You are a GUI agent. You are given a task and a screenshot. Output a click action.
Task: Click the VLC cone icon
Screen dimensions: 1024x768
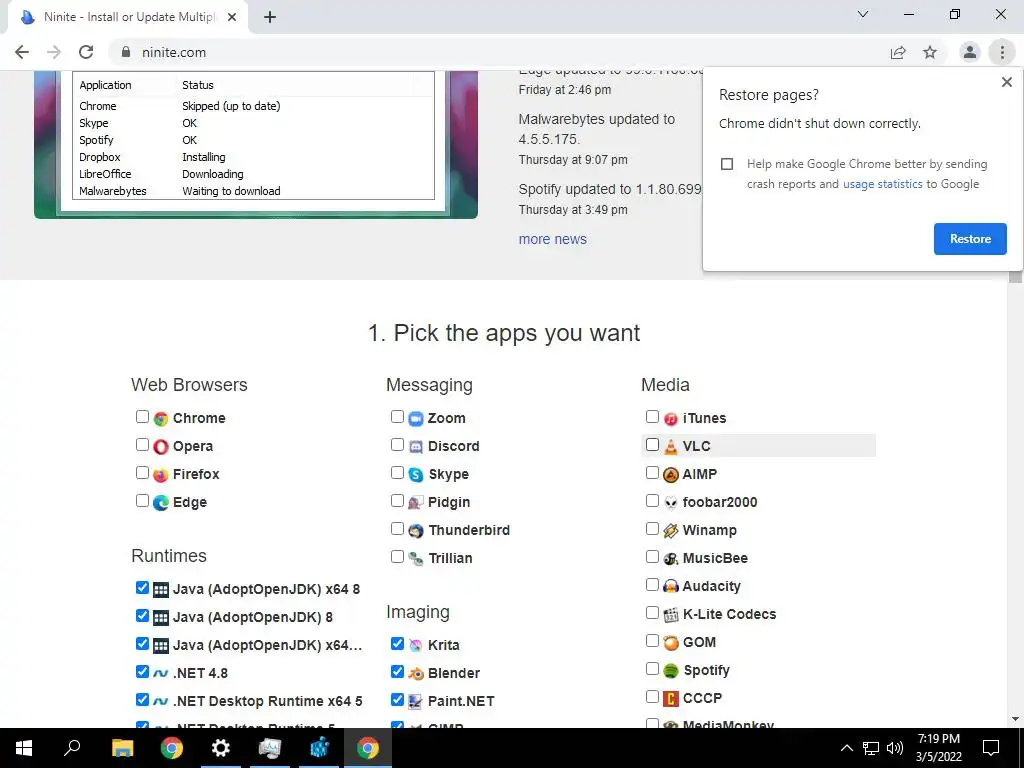671,447
